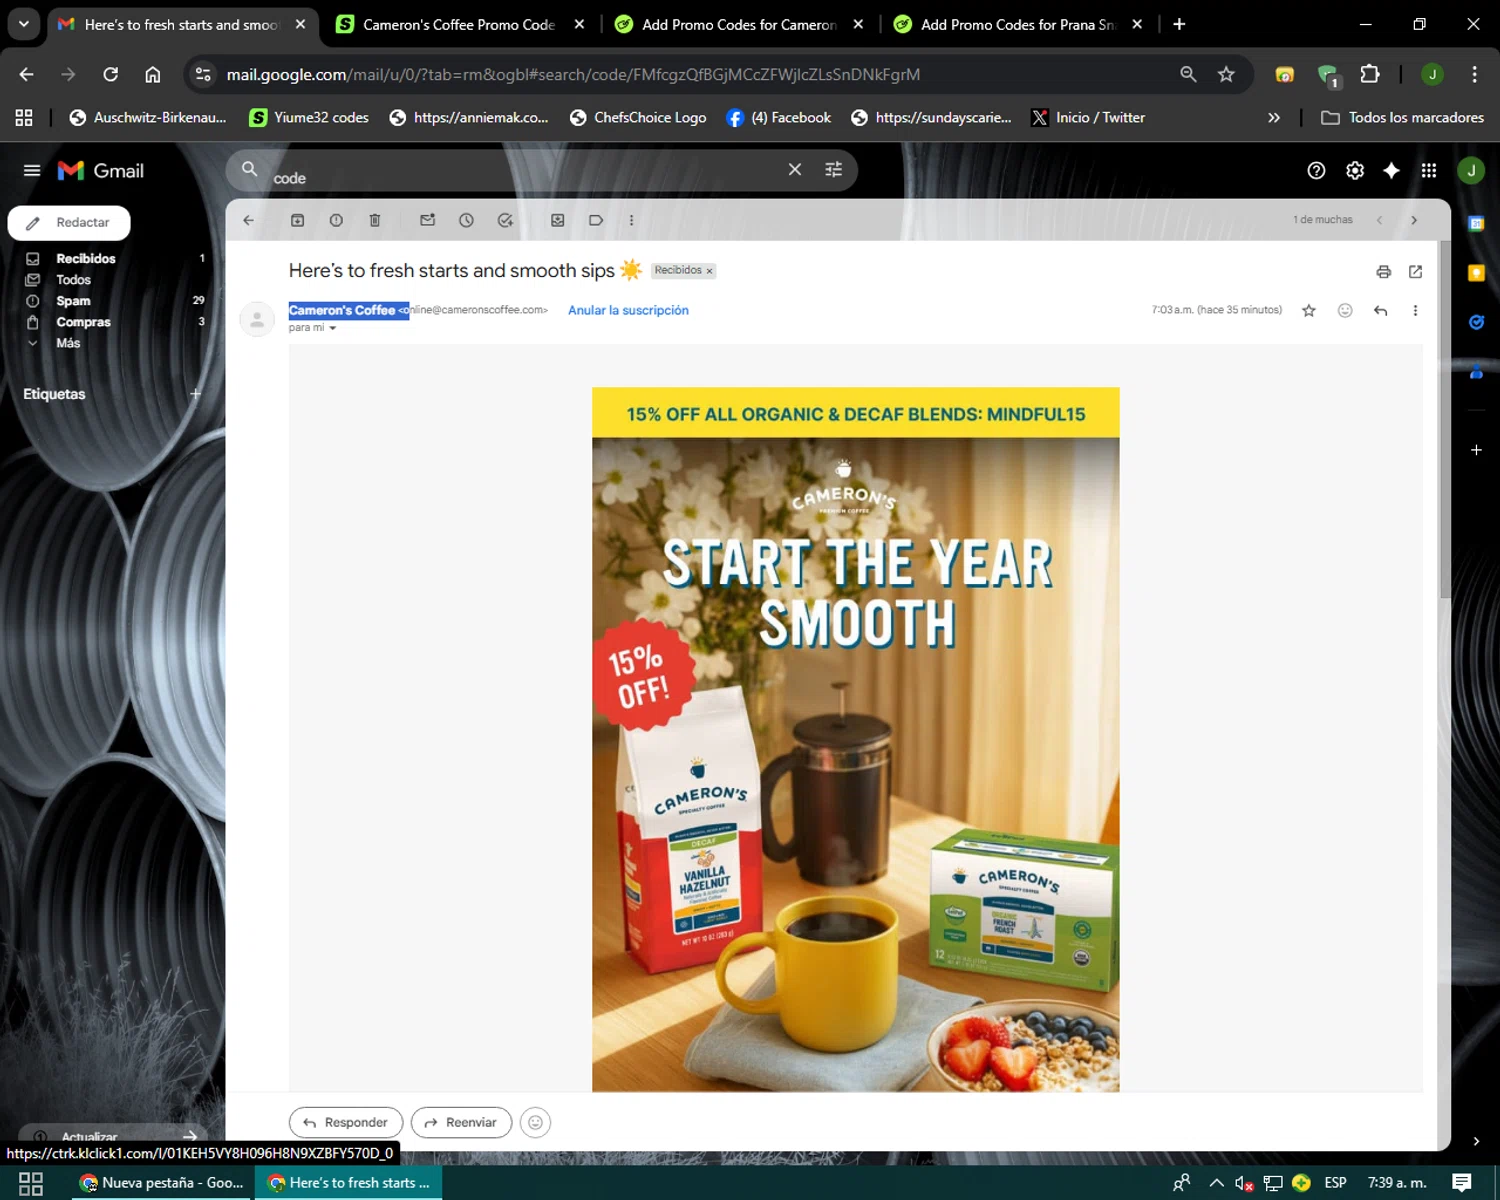1500x1200 pixels.
Task: Open 'Todos los marcadores' folder
Action: (x=1402, y=117)
